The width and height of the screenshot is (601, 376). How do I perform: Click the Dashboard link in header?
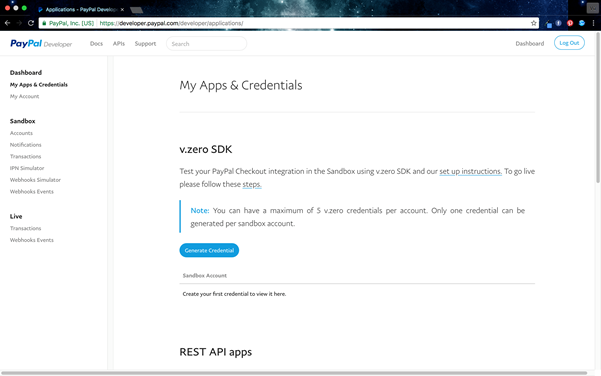(x=530, y=43)
